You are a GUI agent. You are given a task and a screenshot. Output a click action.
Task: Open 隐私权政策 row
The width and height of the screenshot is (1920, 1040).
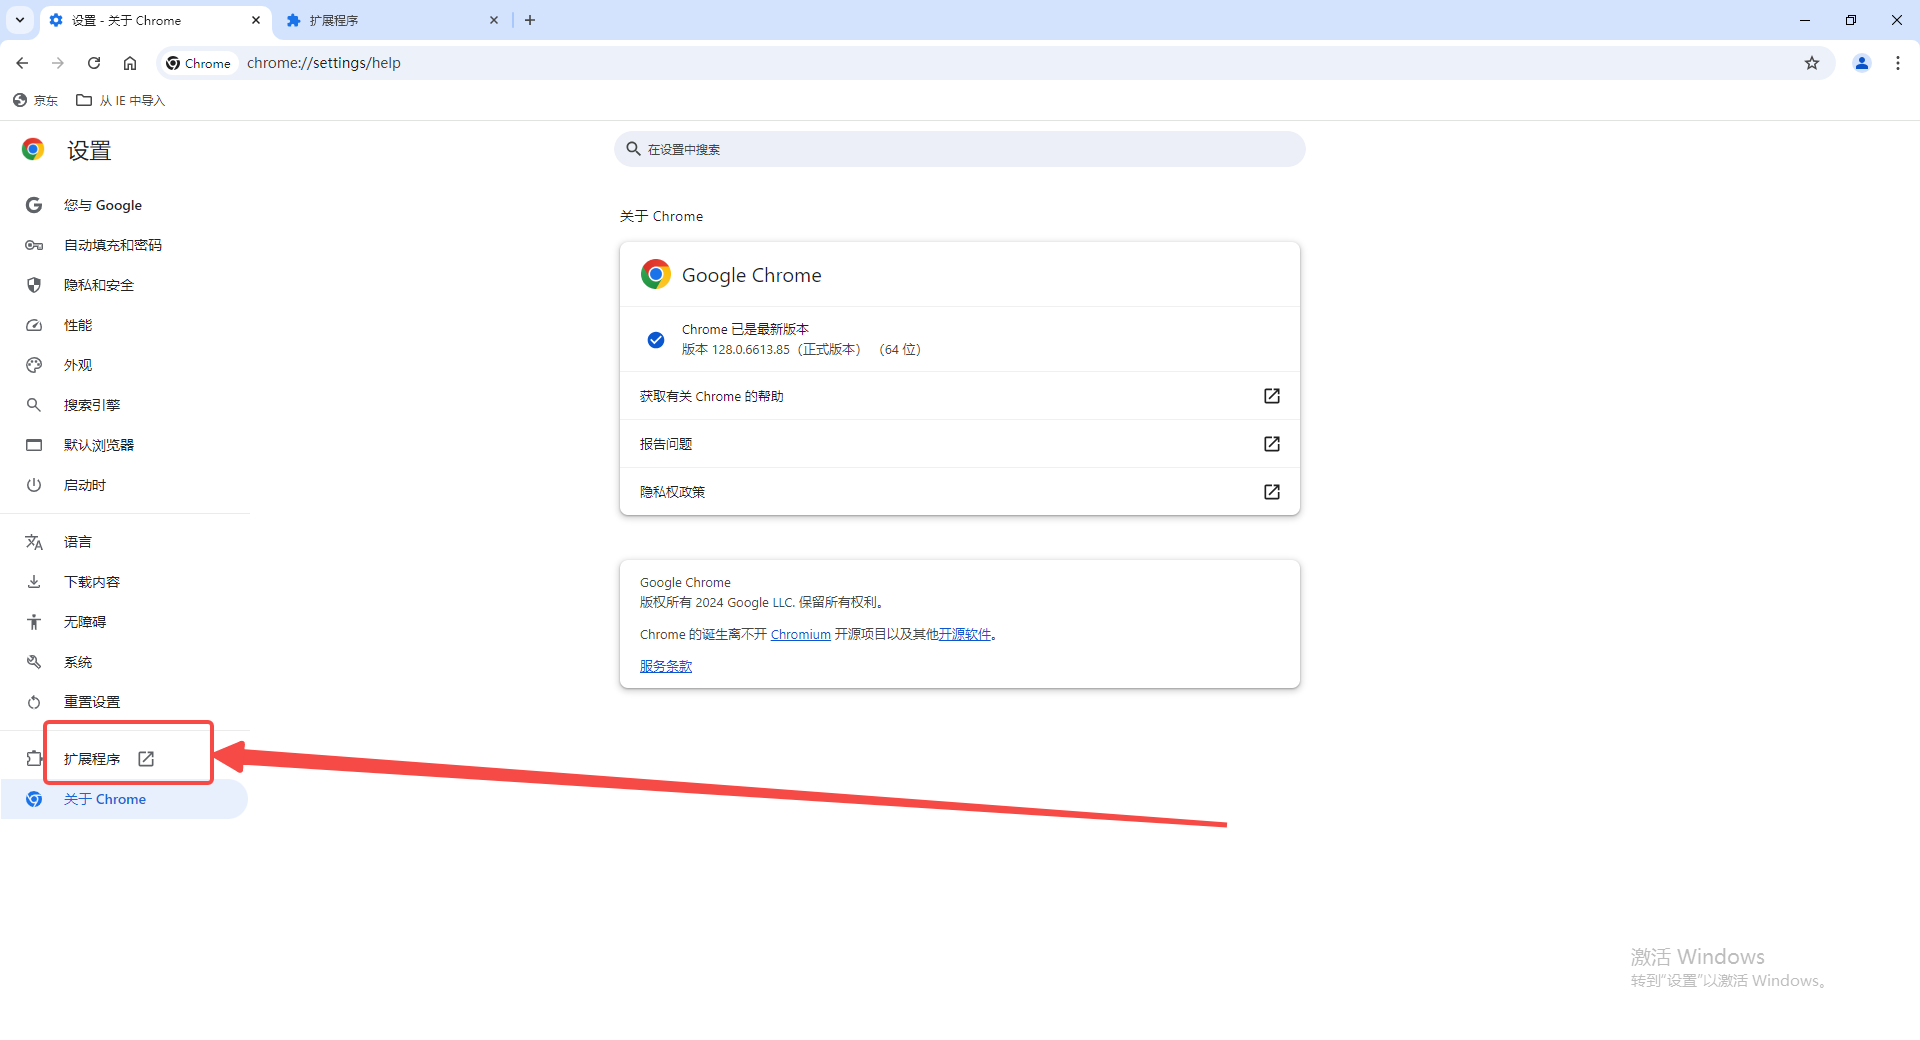coord(960,492)
